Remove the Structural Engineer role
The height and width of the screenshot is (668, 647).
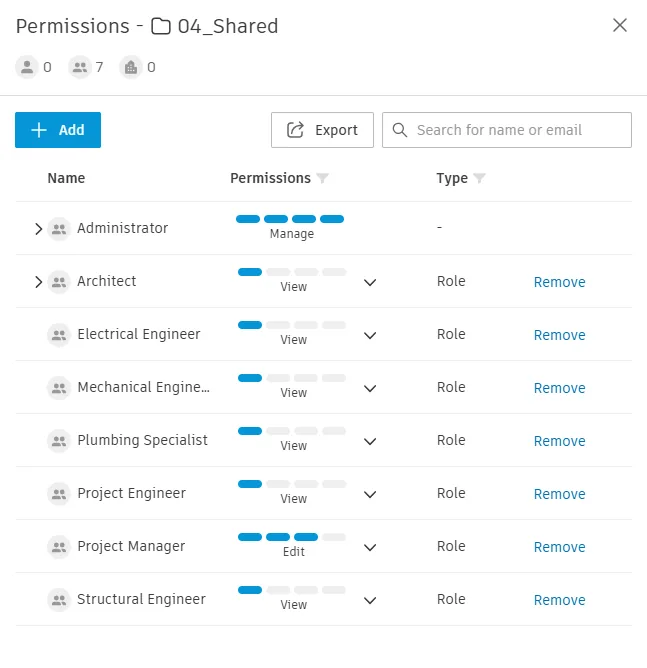pos(559,600)
